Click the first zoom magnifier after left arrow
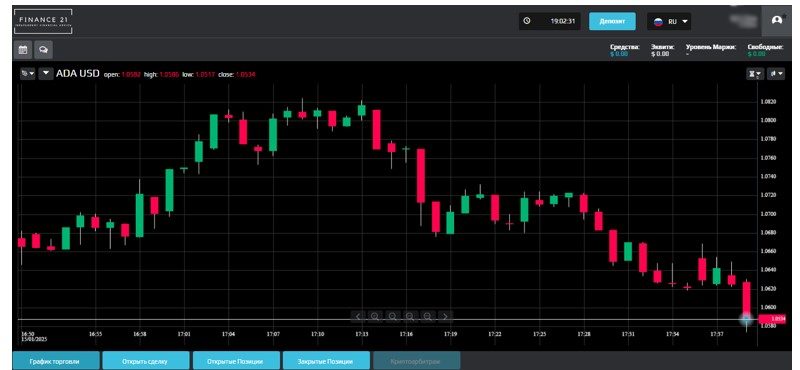Screen dimensions: 800x370 click(375, 317)
